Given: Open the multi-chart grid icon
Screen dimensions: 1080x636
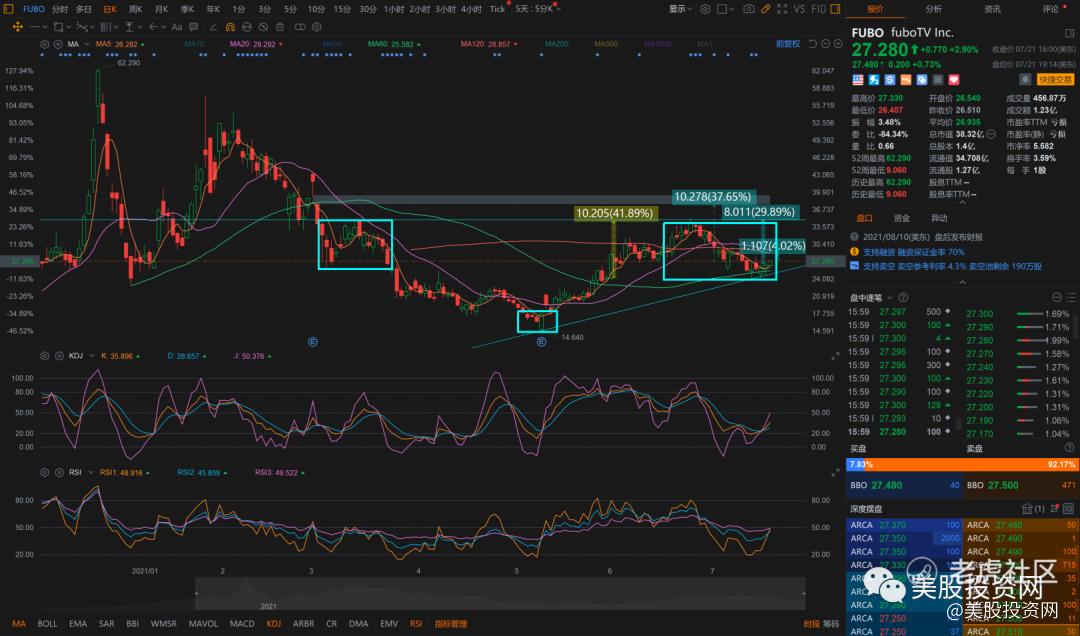Looking at the screenshot, I should tap(782, 9).
